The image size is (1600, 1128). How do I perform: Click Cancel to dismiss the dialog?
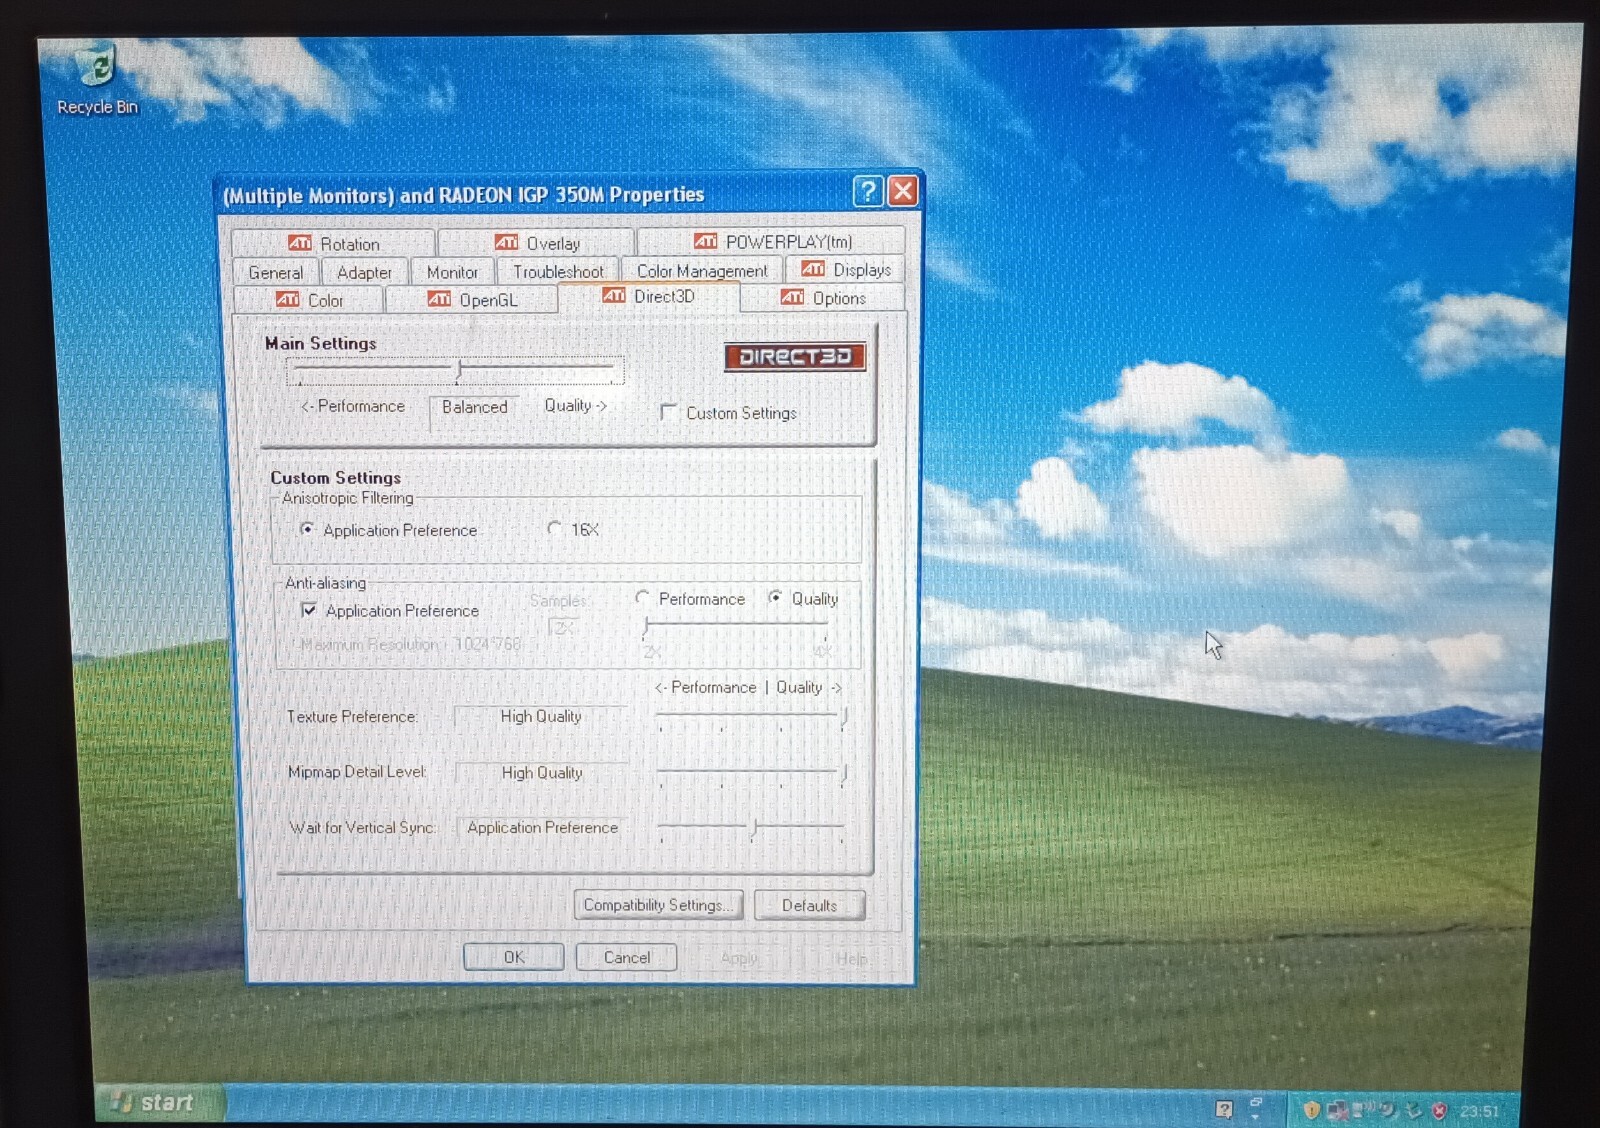[627, 957]
